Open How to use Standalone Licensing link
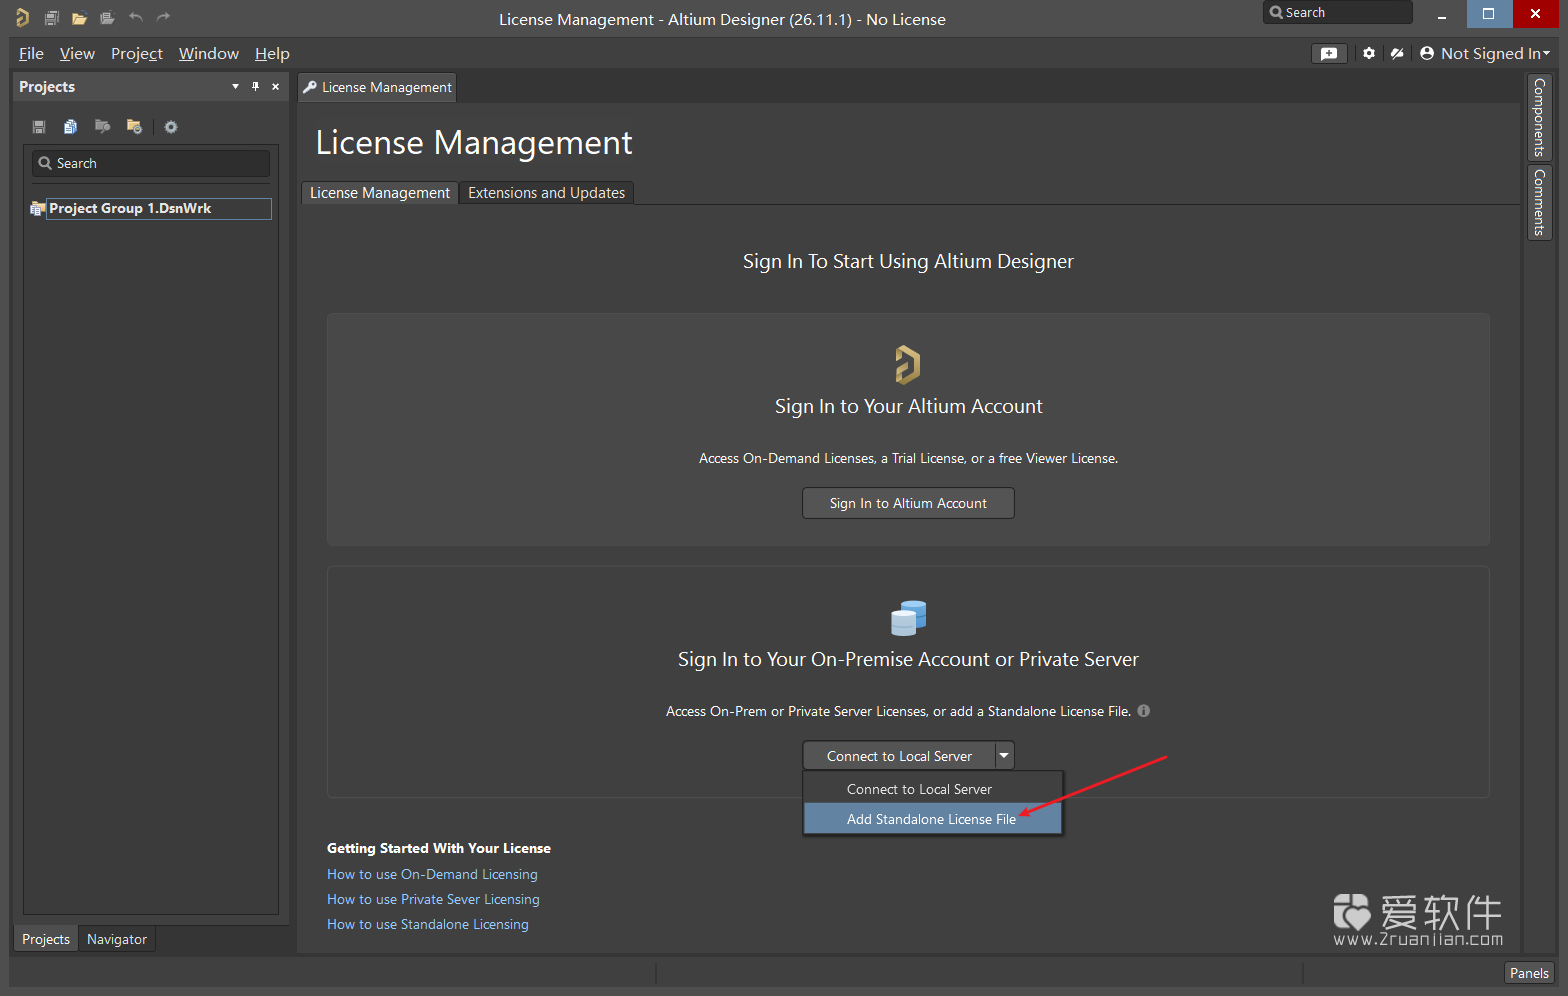This screenshot has width=1568, height=996. tap(428, 924)
